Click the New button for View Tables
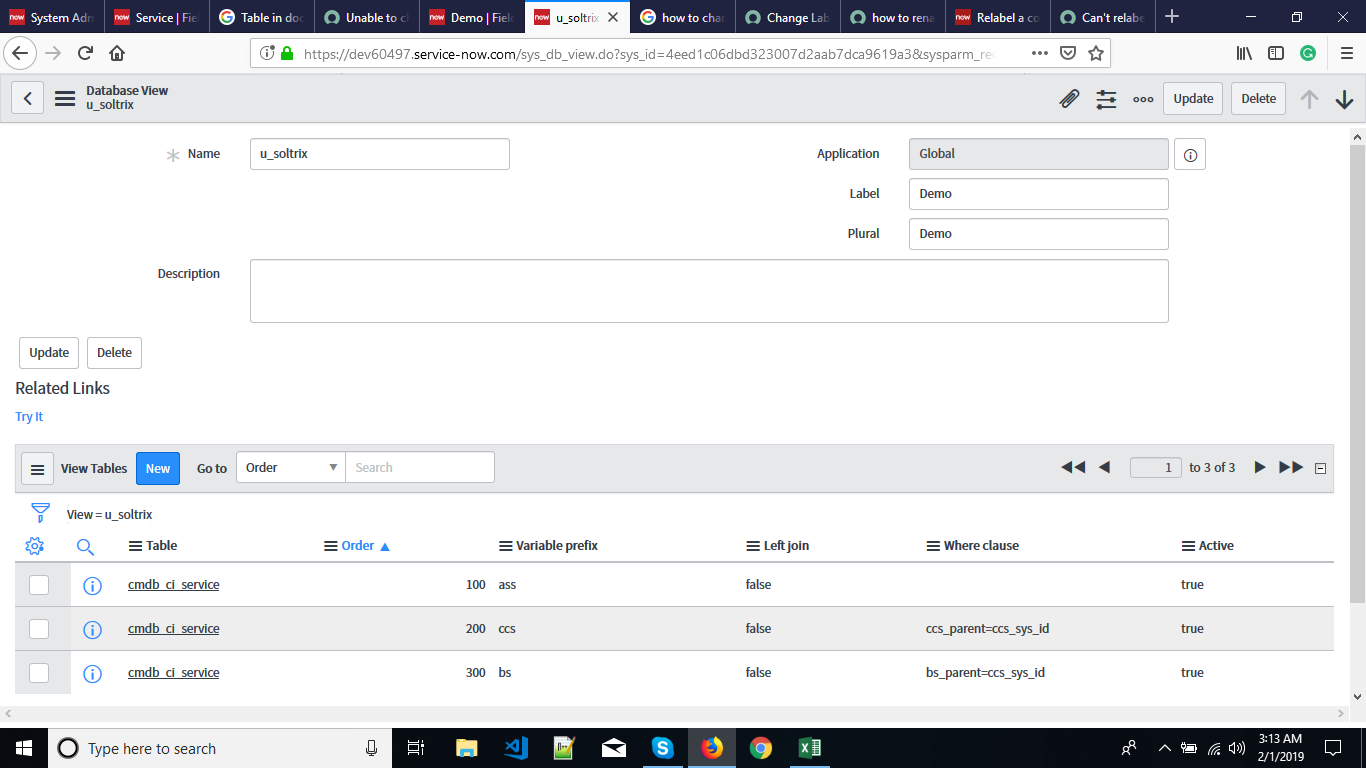This screenshot has height=768, width=1366. click(158, 468)
